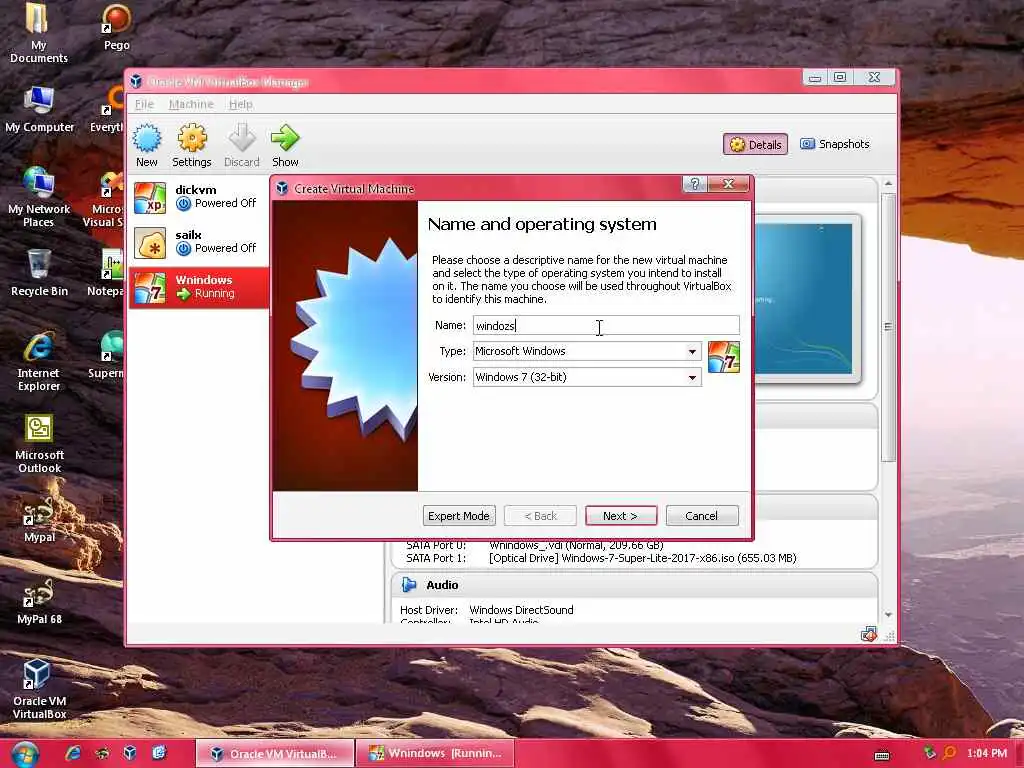The width and height of the screenshot is (1024, 768).
Task: Click the New virtual machine toolbar icon
Action: [x=147, y=145]
